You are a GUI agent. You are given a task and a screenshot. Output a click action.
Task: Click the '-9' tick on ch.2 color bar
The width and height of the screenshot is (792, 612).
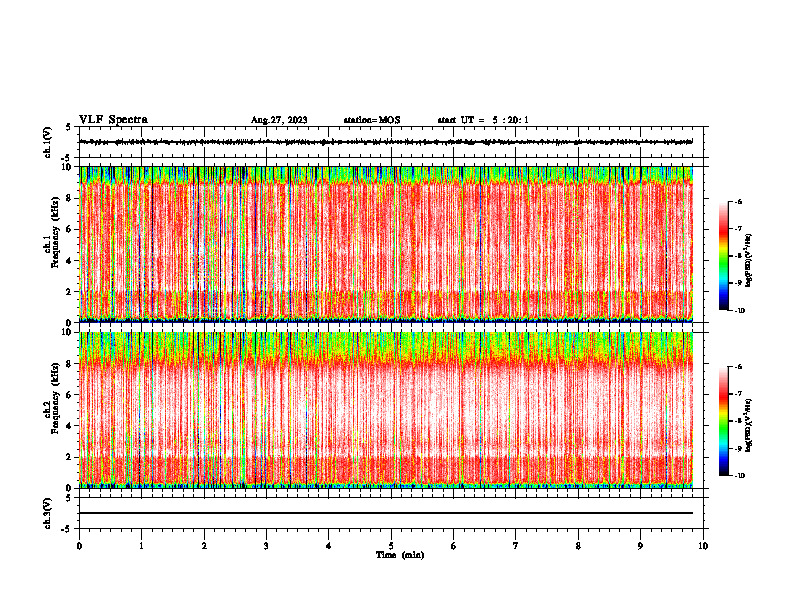pos(739,448)
